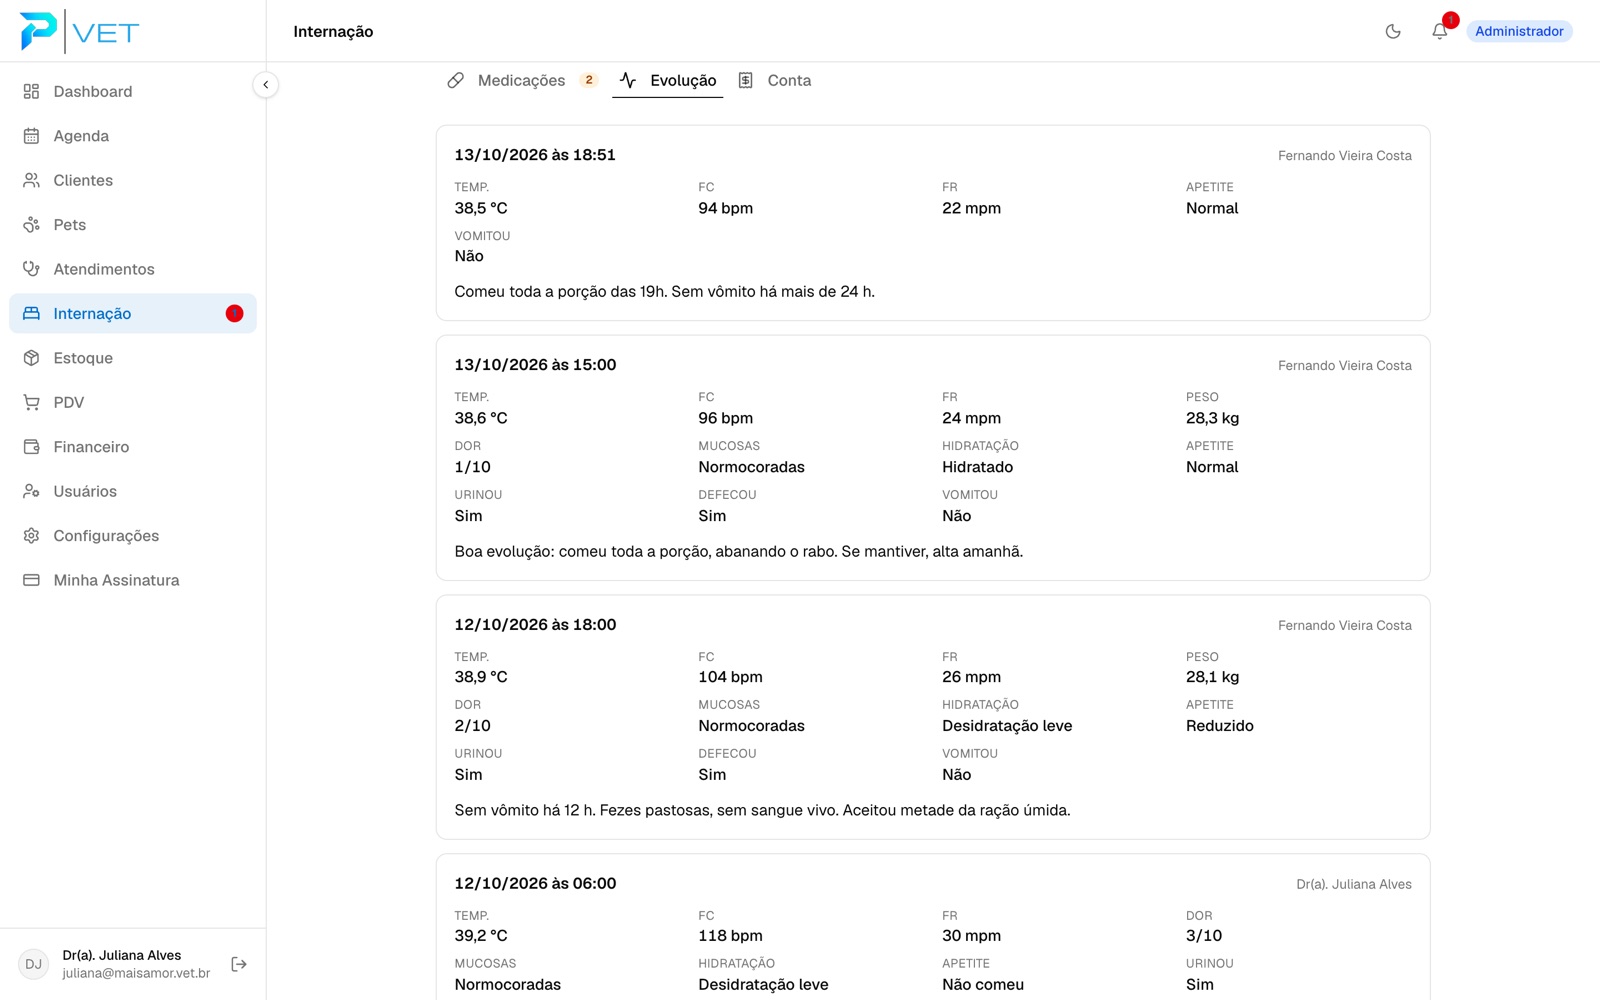
Task: Open the Estoque menu item
Action: (x=133, y=358)
